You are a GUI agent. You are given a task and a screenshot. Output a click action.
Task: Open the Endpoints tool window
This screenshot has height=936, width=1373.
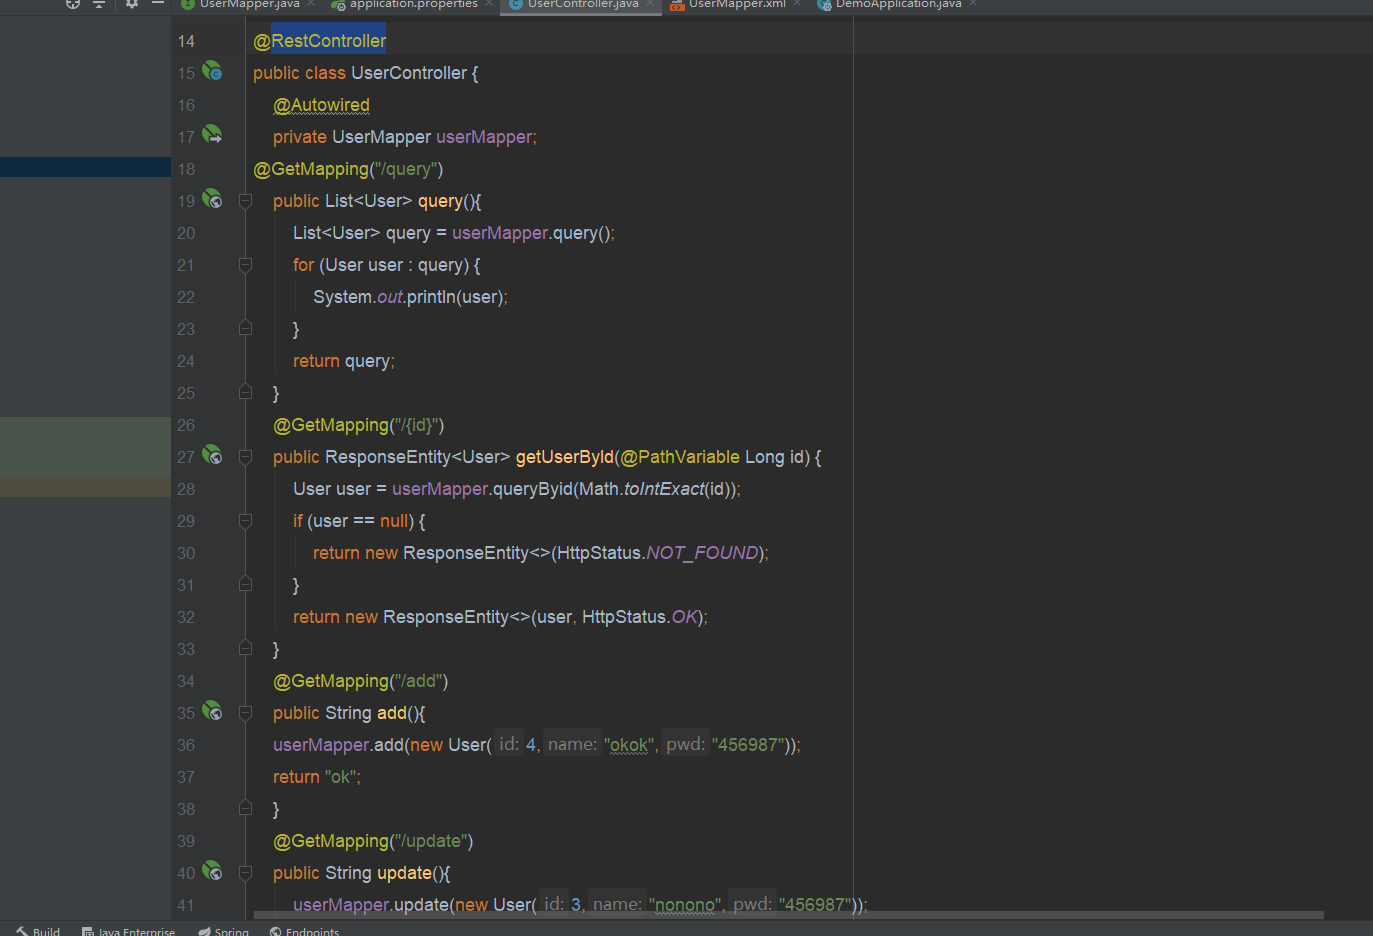tap(304, 931)
